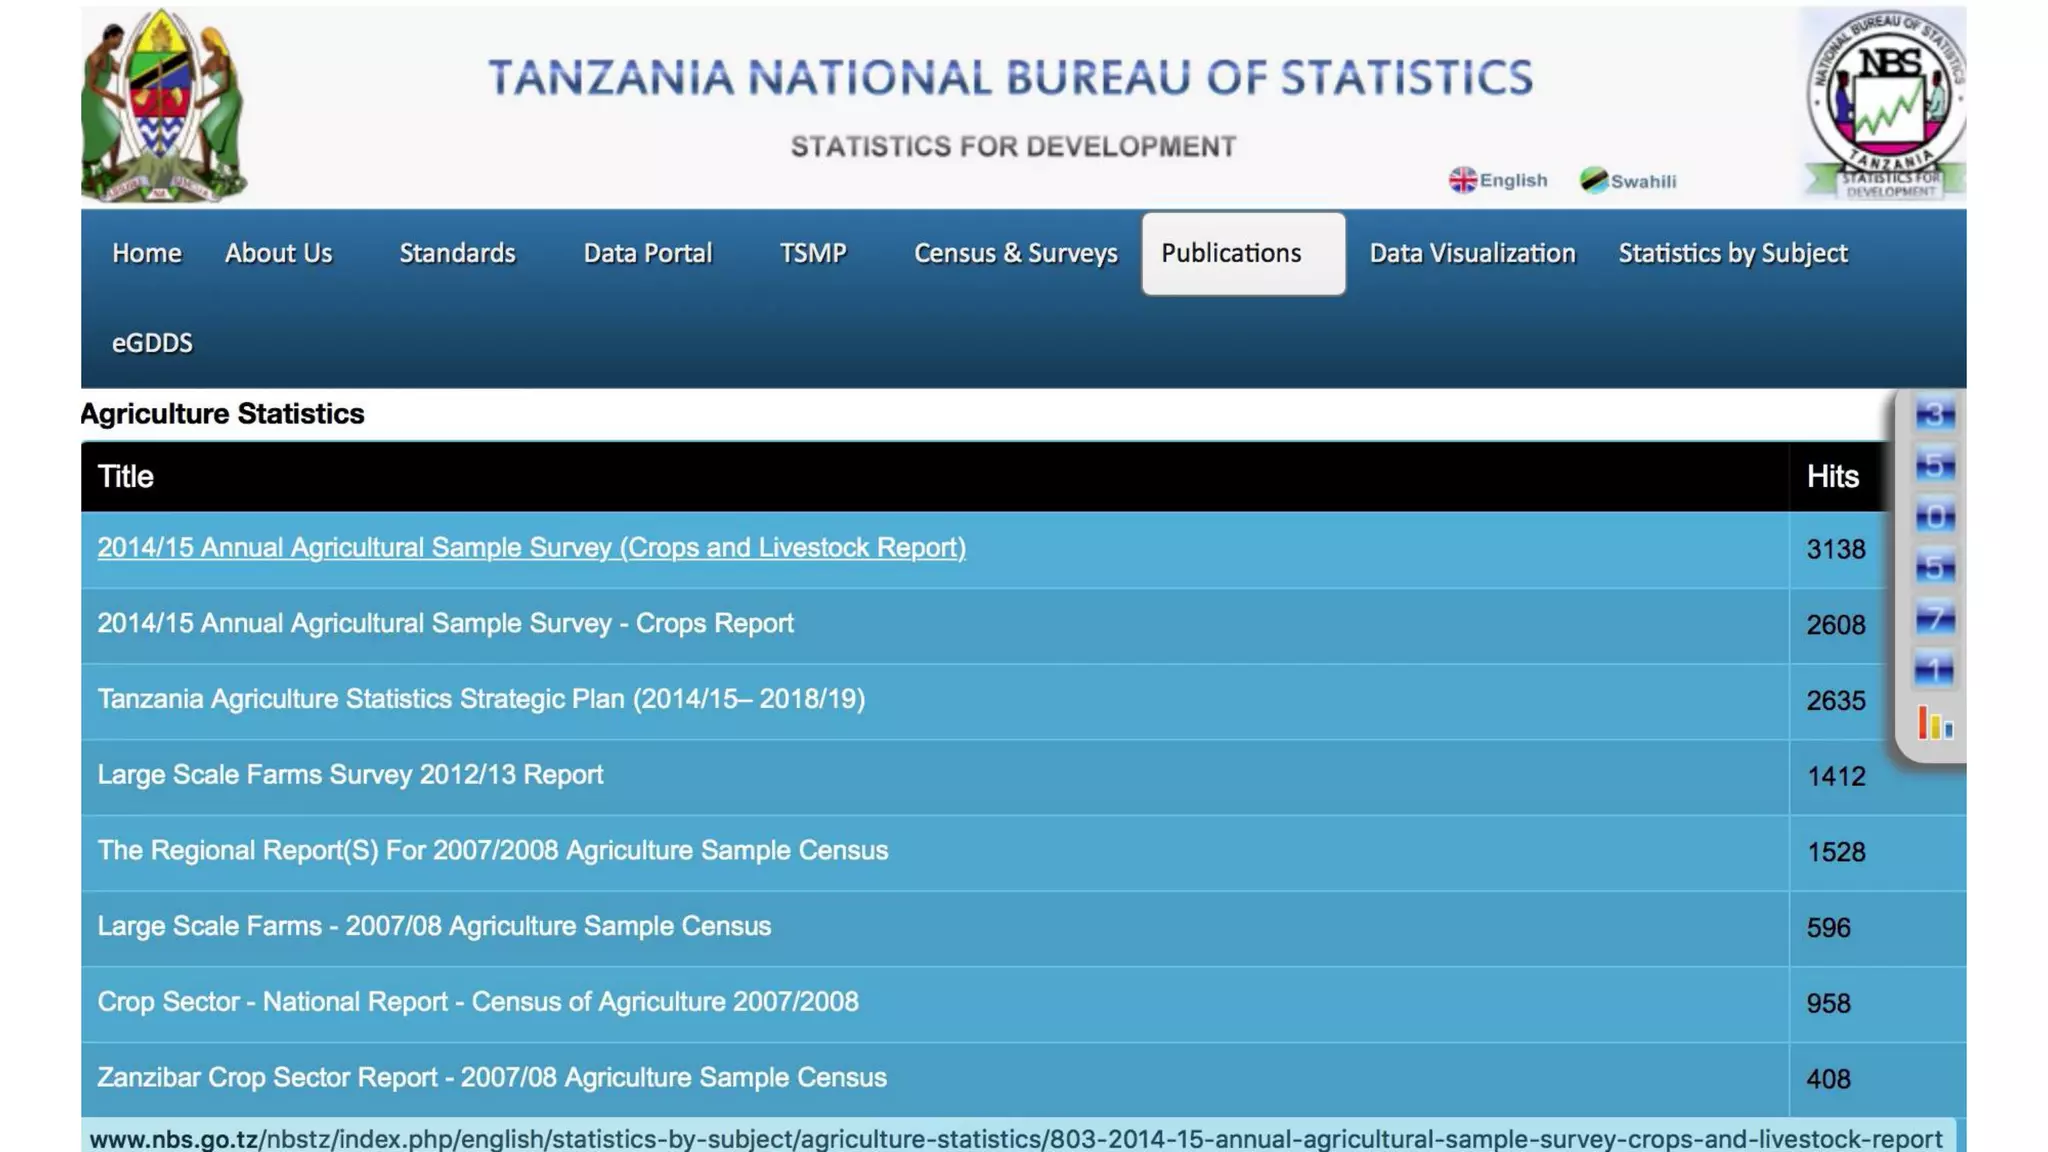
Task: Open Large Scale Farms Survey 2012/13 Report
Action: pos(350,775)
